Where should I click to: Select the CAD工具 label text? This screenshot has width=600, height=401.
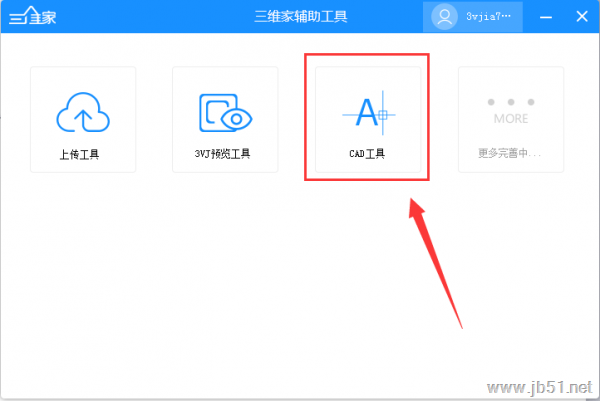(x=367, y=154)
